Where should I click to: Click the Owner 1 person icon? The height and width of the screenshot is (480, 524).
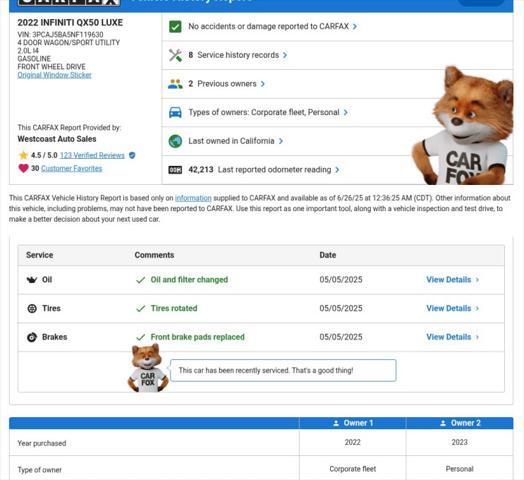coord(336,423)
